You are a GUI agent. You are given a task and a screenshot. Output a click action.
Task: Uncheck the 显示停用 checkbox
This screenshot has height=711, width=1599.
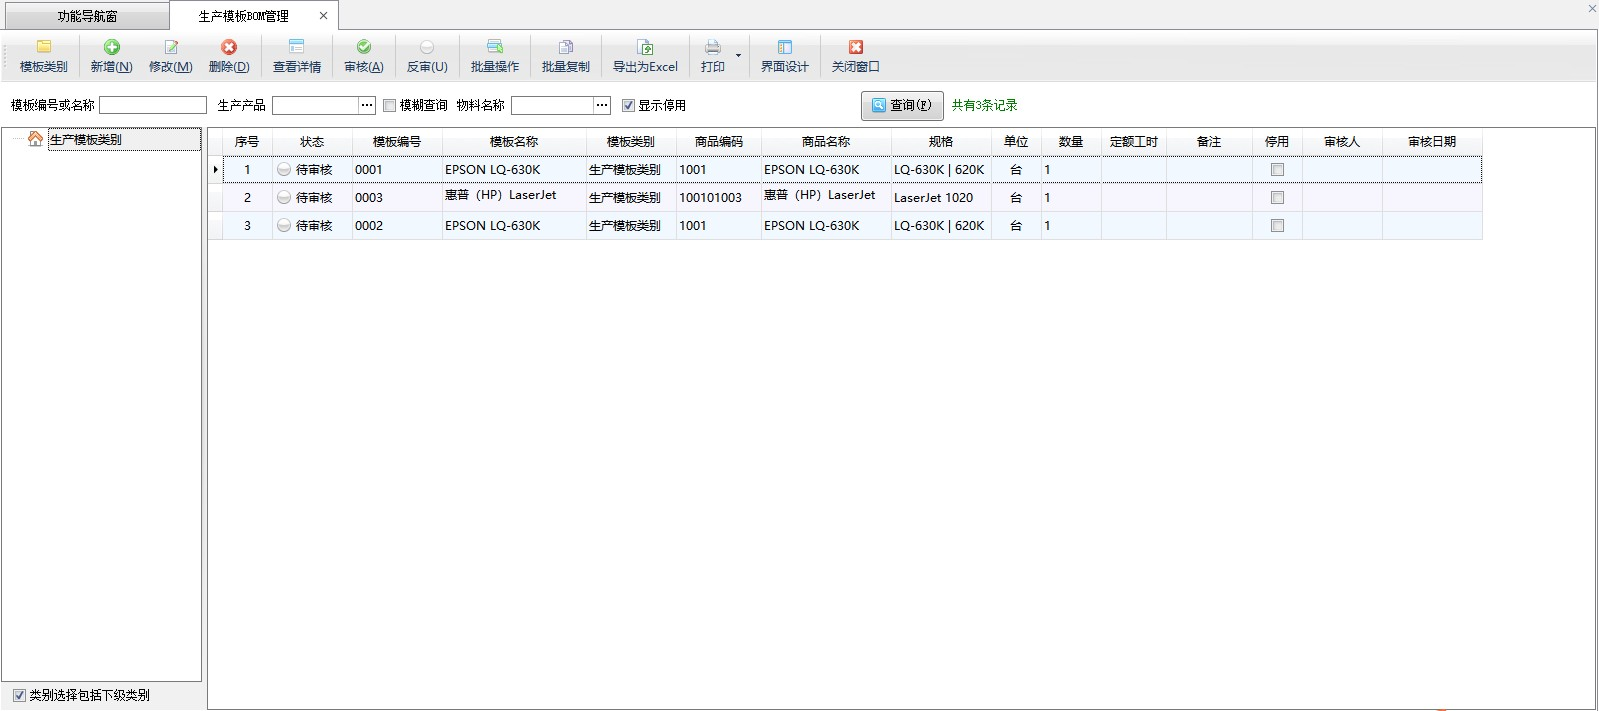pos(628,106)
